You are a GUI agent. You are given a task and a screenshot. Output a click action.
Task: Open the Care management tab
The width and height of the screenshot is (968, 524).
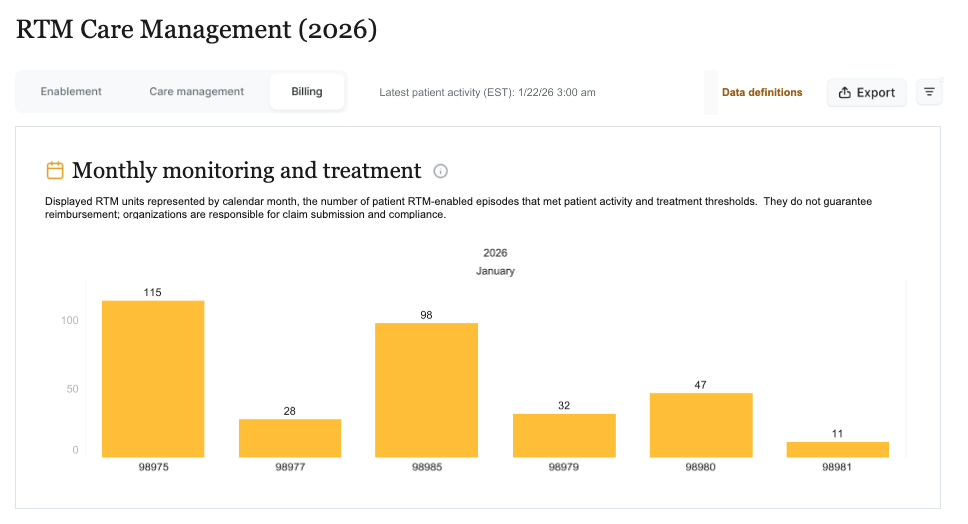(x=196, y=91)
